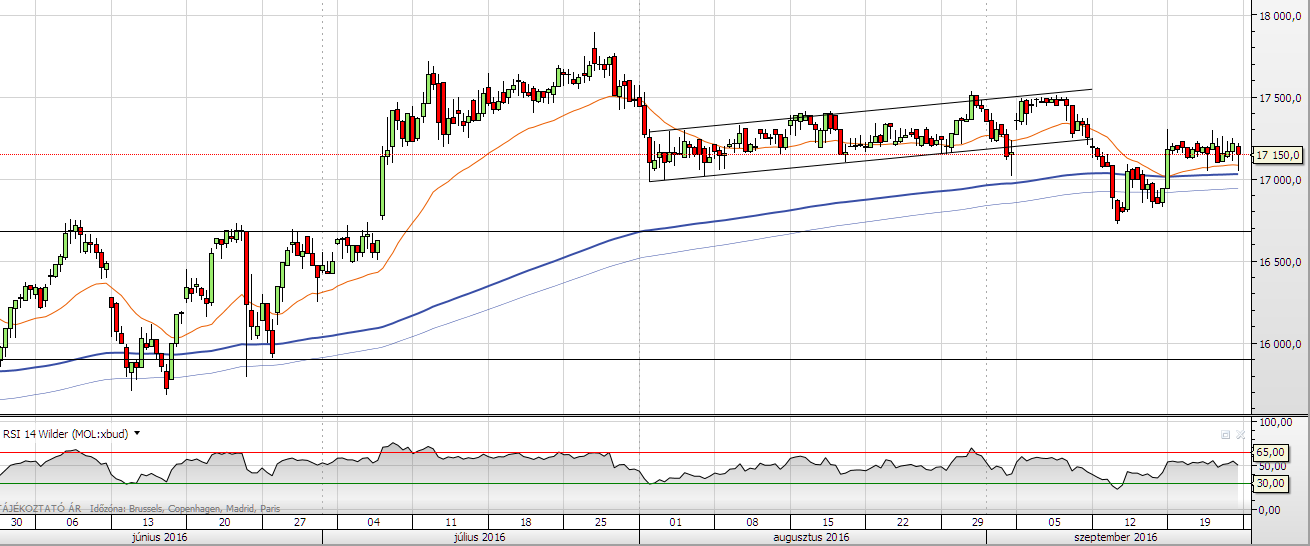Select the 16 000,0 price axis label
This screenshot has height=546, width=1310.
click(x=1279, y=344)
